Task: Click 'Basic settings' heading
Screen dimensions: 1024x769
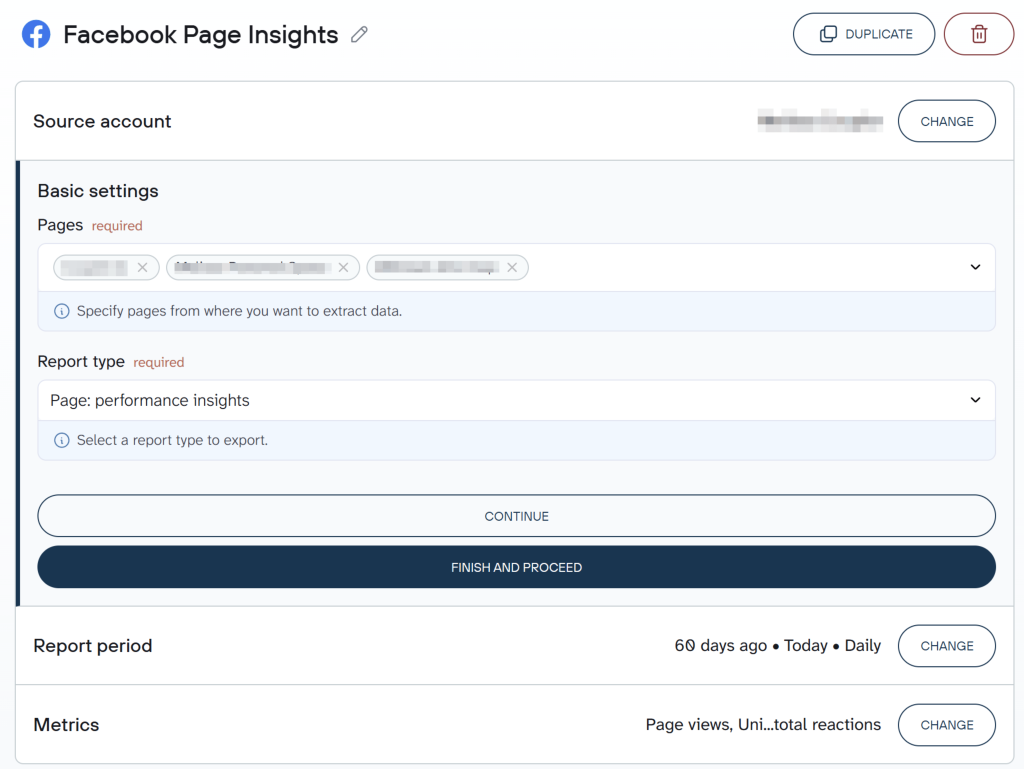Action: (x=98, y=191)
